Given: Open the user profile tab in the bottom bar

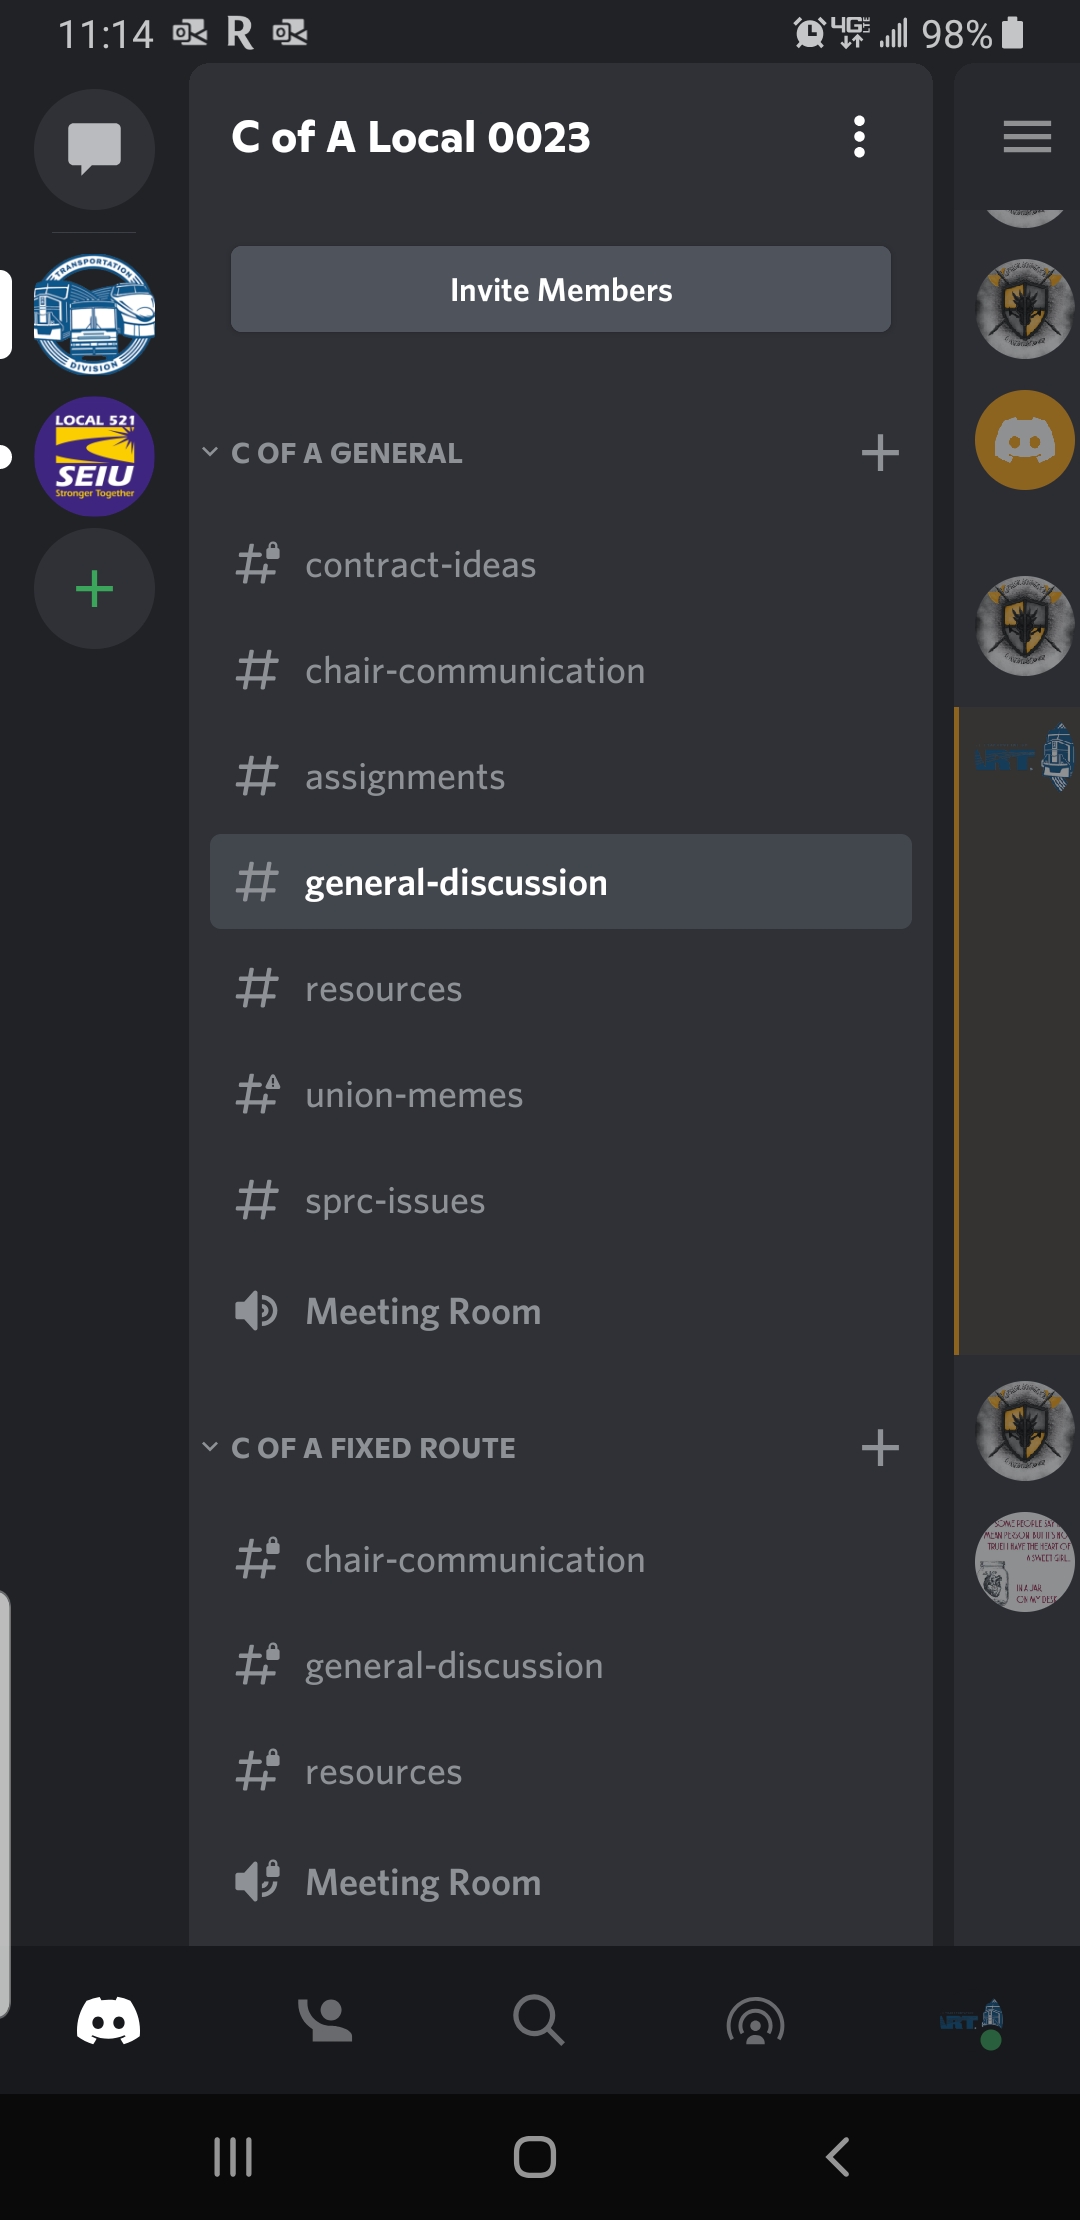Looking at the screenshot, I should (974, 2020).
